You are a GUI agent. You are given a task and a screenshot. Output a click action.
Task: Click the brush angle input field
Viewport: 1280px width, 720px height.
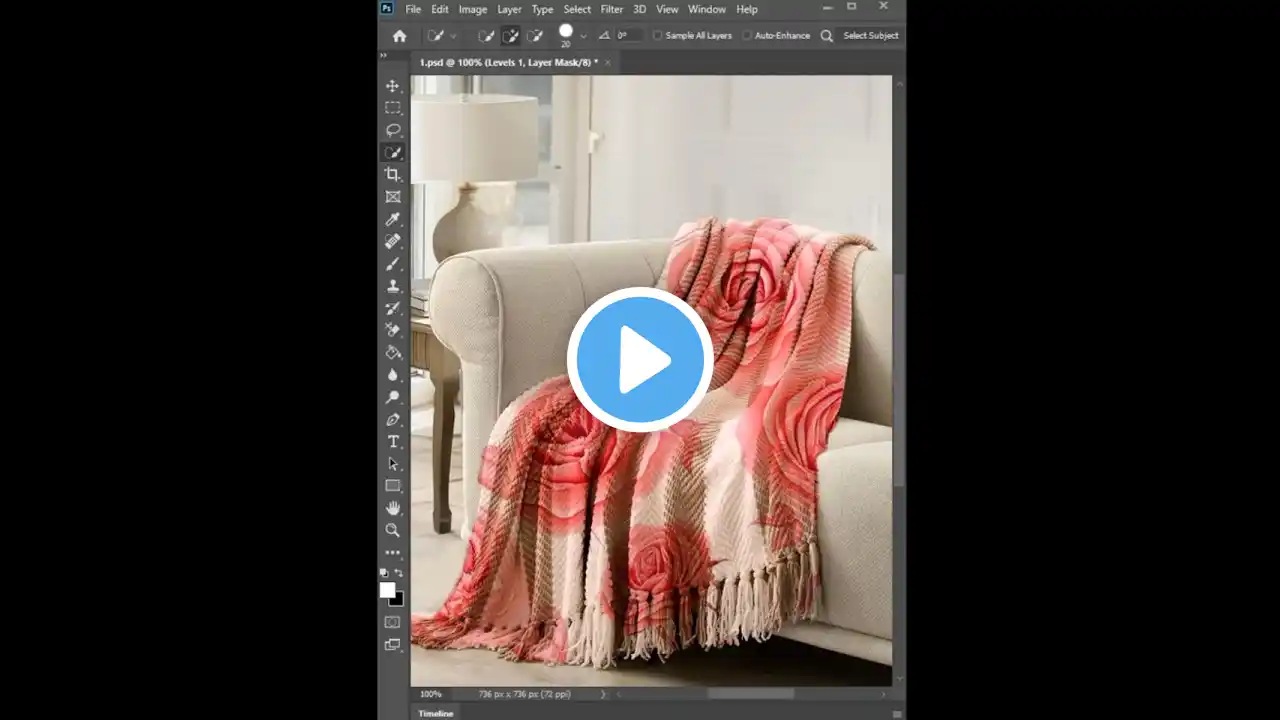tap(628, 36)
